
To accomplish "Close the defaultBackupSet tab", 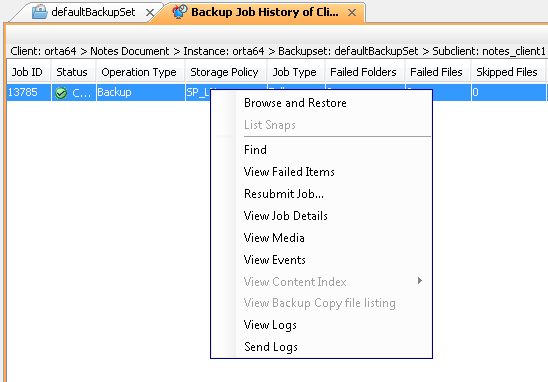I will point(150,13).
